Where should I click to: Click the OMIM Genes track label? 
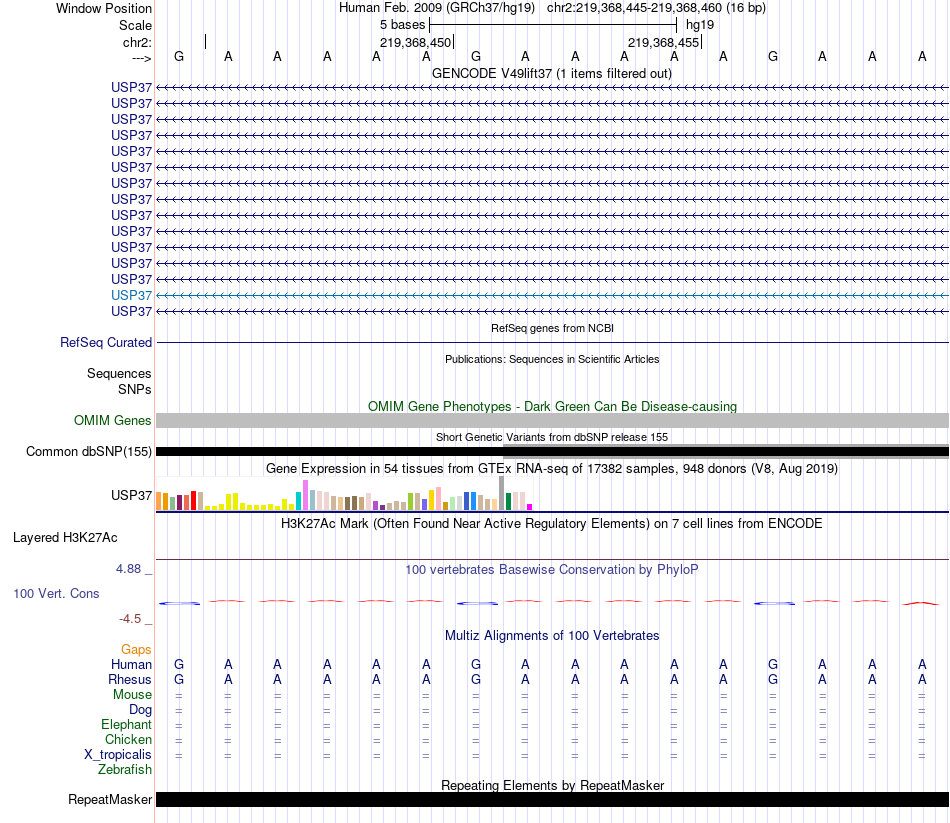click(112, 421)
